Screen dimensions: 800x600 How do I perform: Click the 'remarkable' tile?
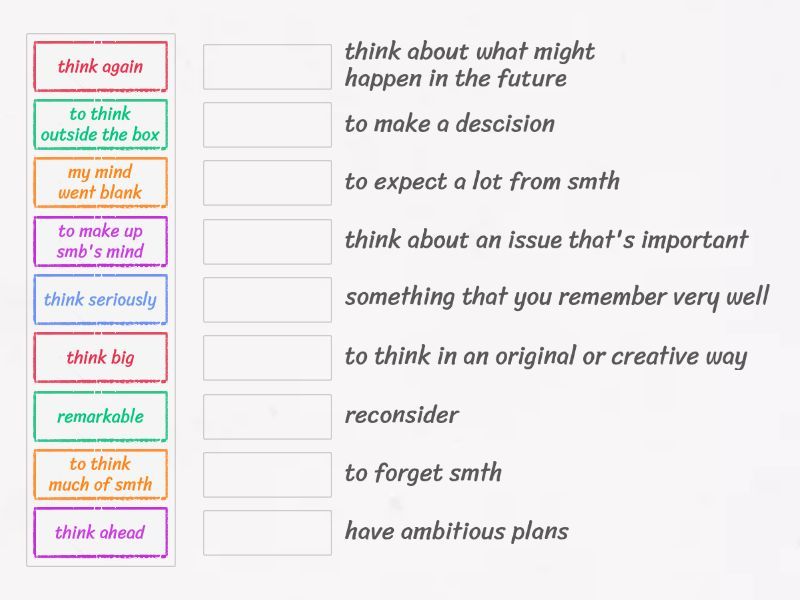pos(100,416)
